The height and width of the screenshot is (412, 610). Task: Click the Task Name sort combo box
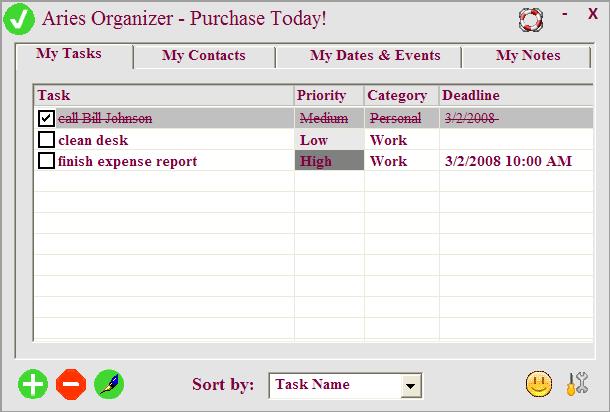345,386
